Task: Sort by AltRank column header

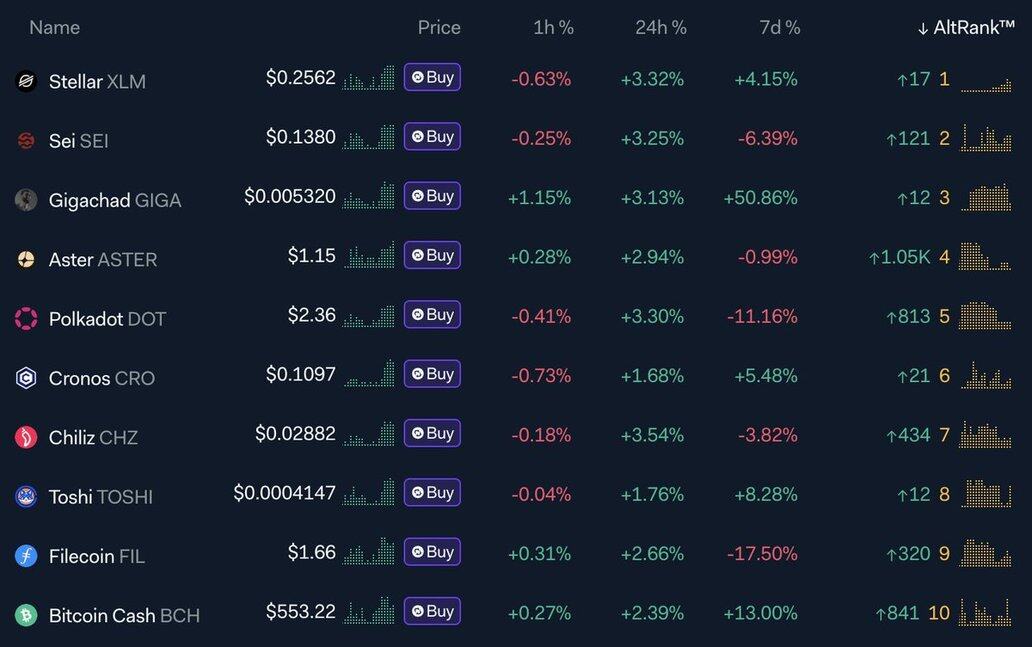Action: click(966, 28)
